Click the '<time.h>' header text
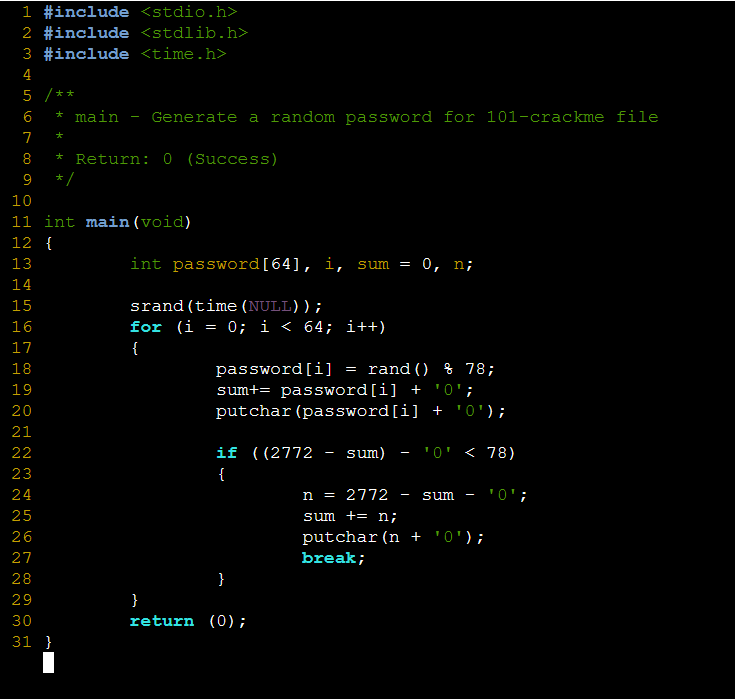The image size is (735, 699). point(183,54)
